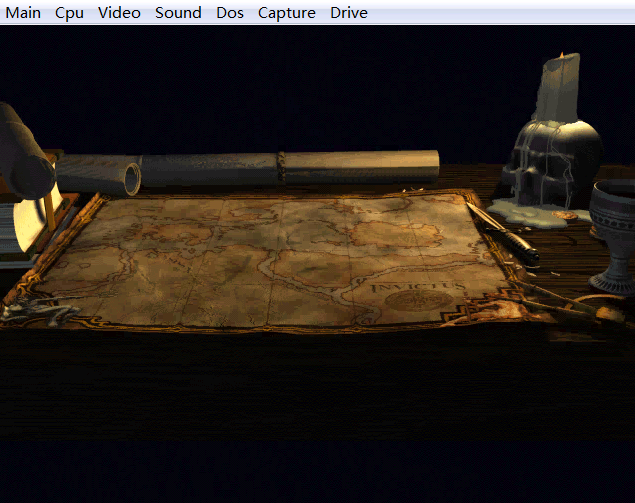Open the Drive menu

click(x=349, y=13)
